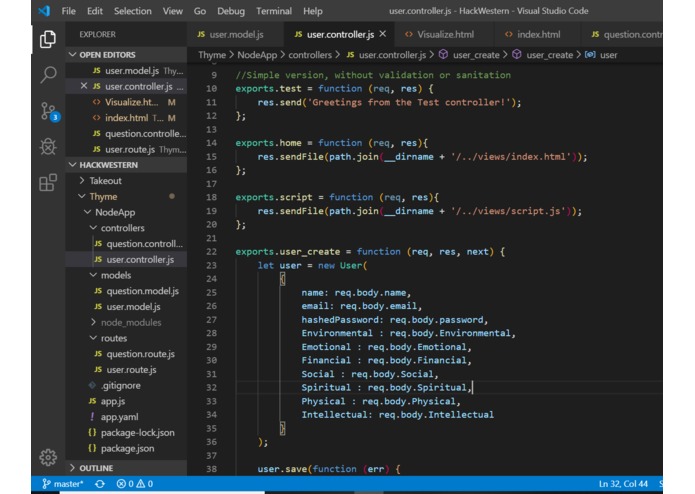
Task: Expand the node_modules folder
Action: [129, 322]
